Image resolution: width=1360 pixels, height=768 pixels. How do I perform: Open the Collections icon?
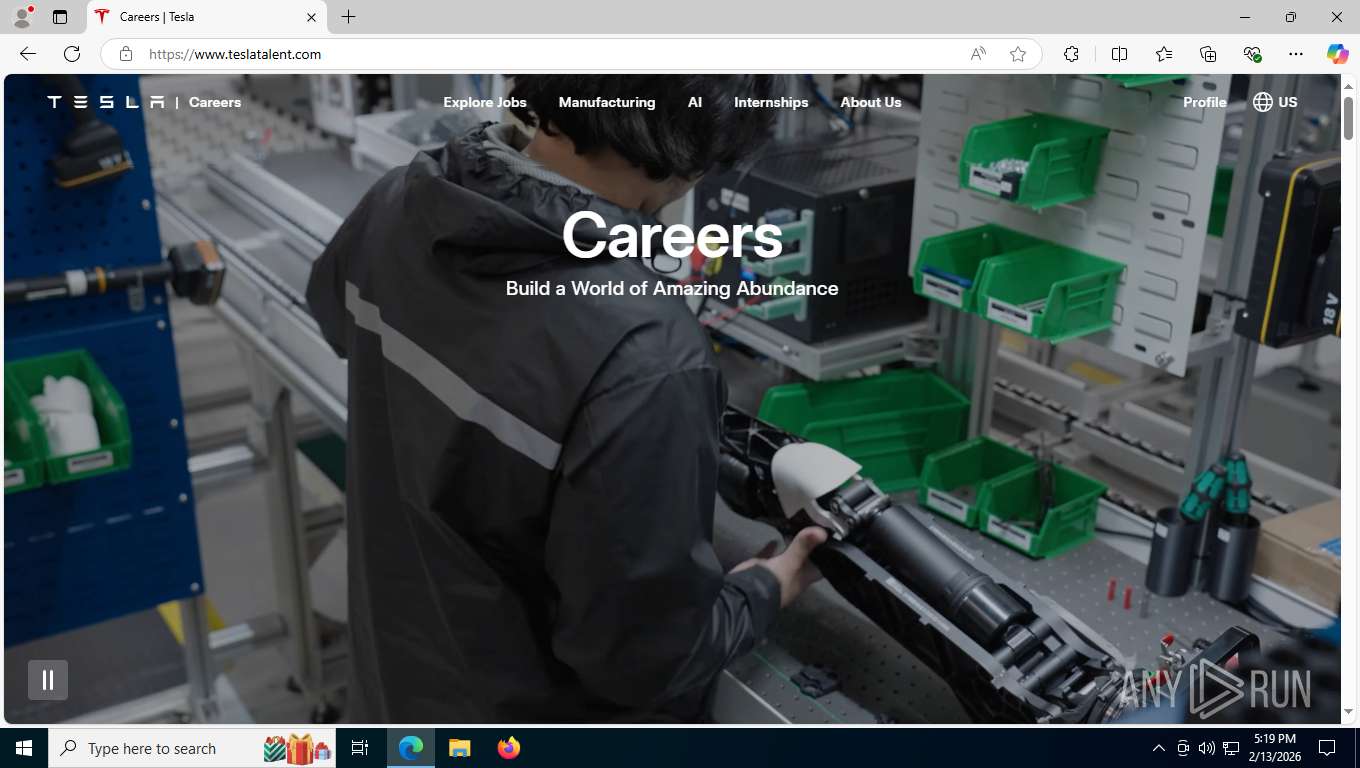click(x=1208, y=54)
